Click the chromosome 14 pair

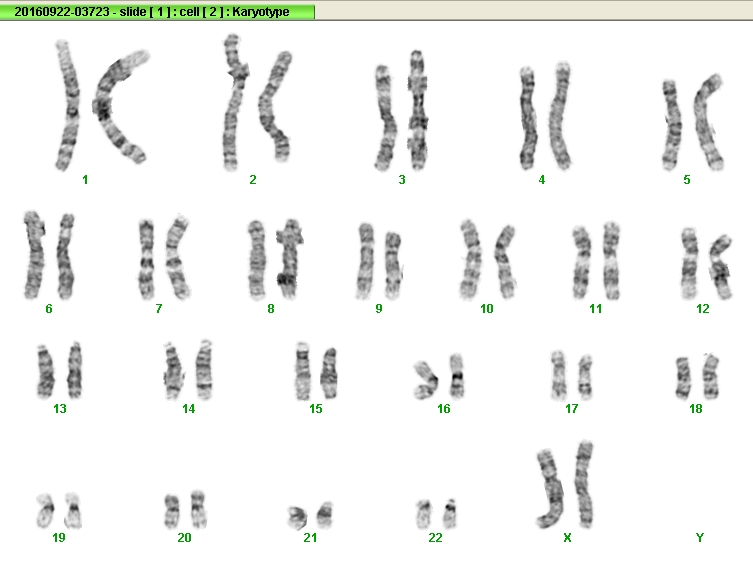coord(188,370)
